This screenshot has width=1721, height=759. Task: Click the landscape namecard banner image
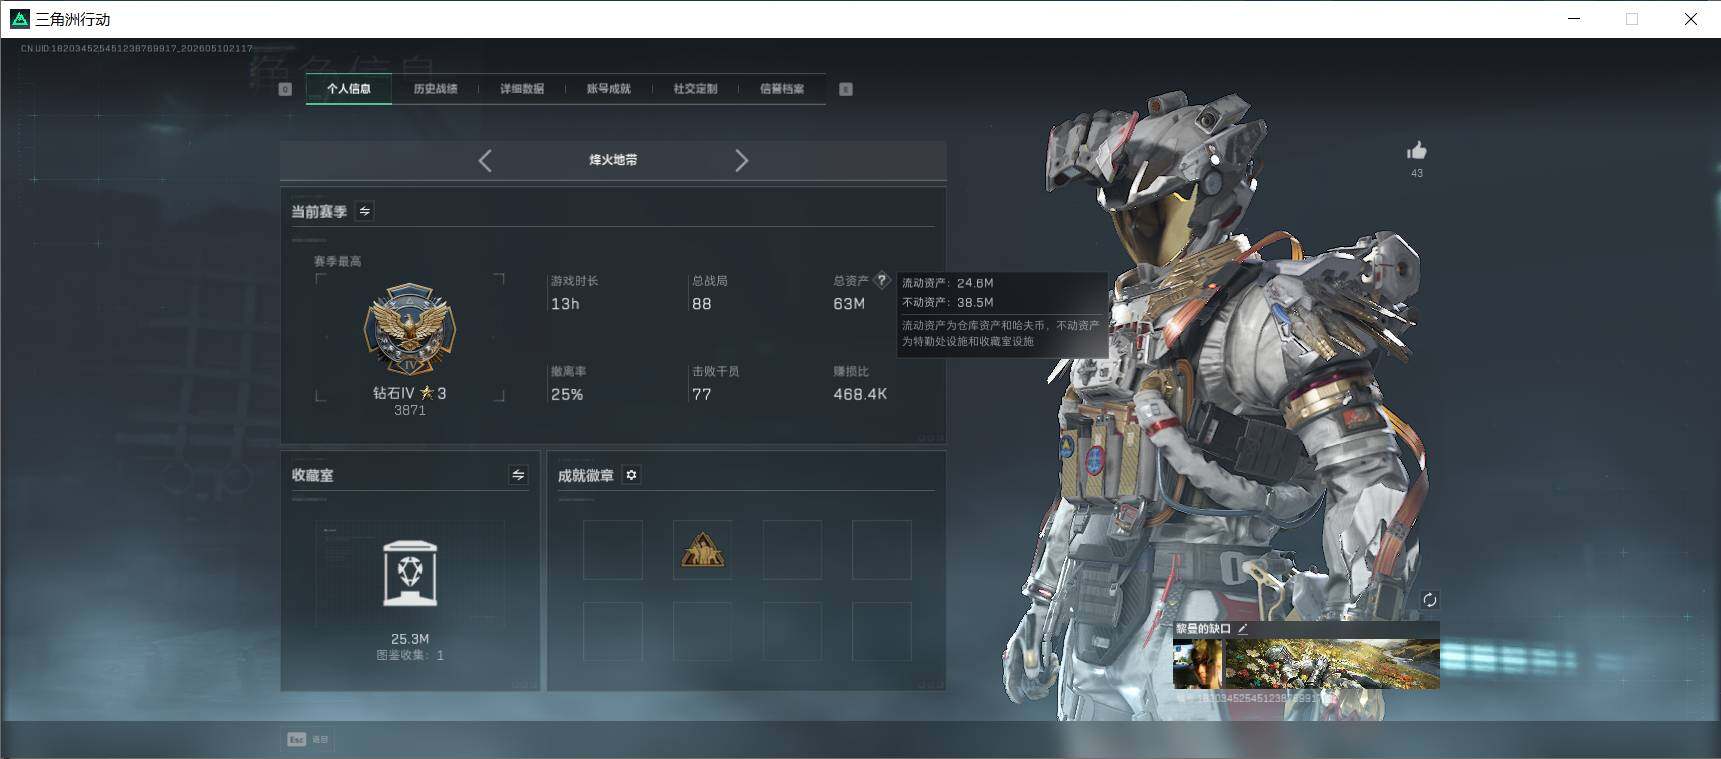click(x=1332, y=664)
